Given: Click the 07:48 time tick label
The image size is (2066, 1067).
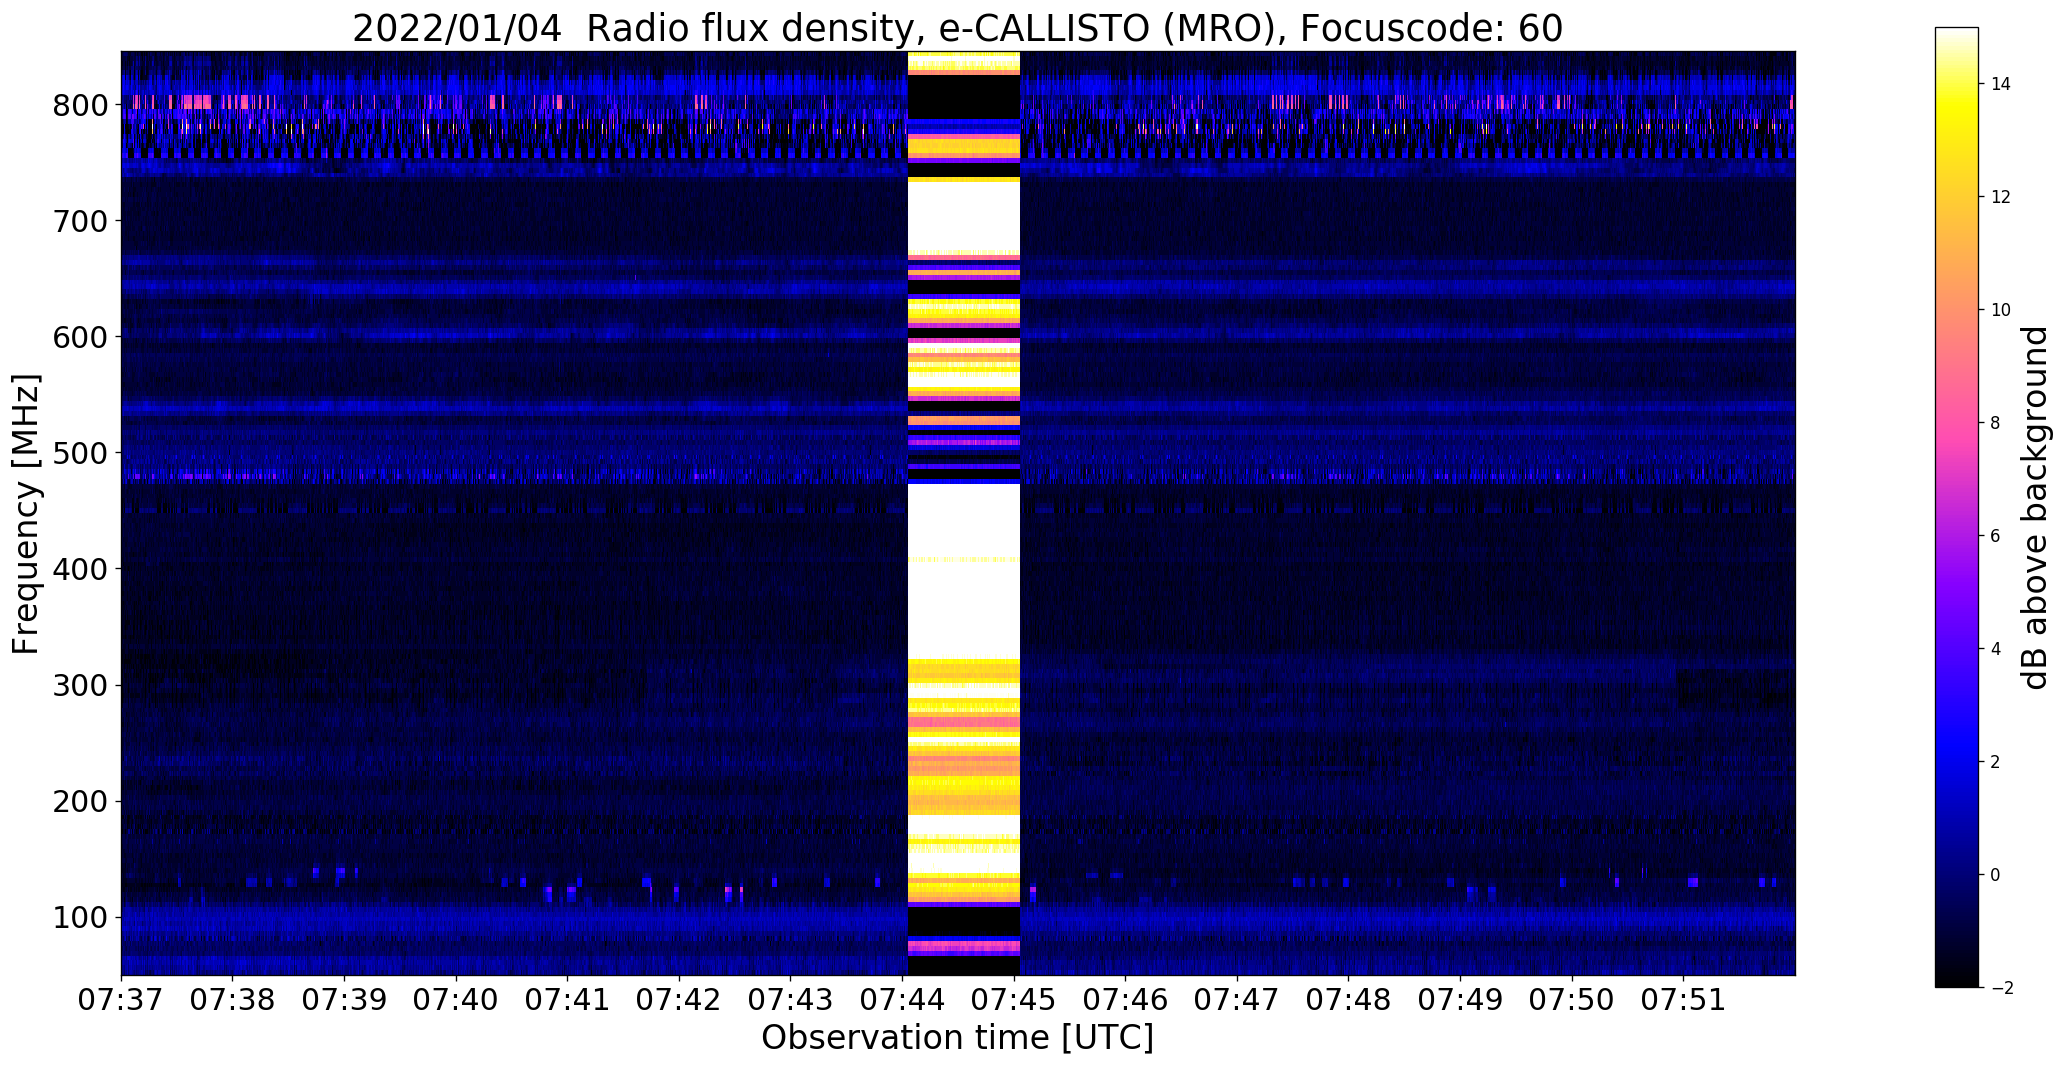Looking at the screenshot, I should [1349, 1000].
